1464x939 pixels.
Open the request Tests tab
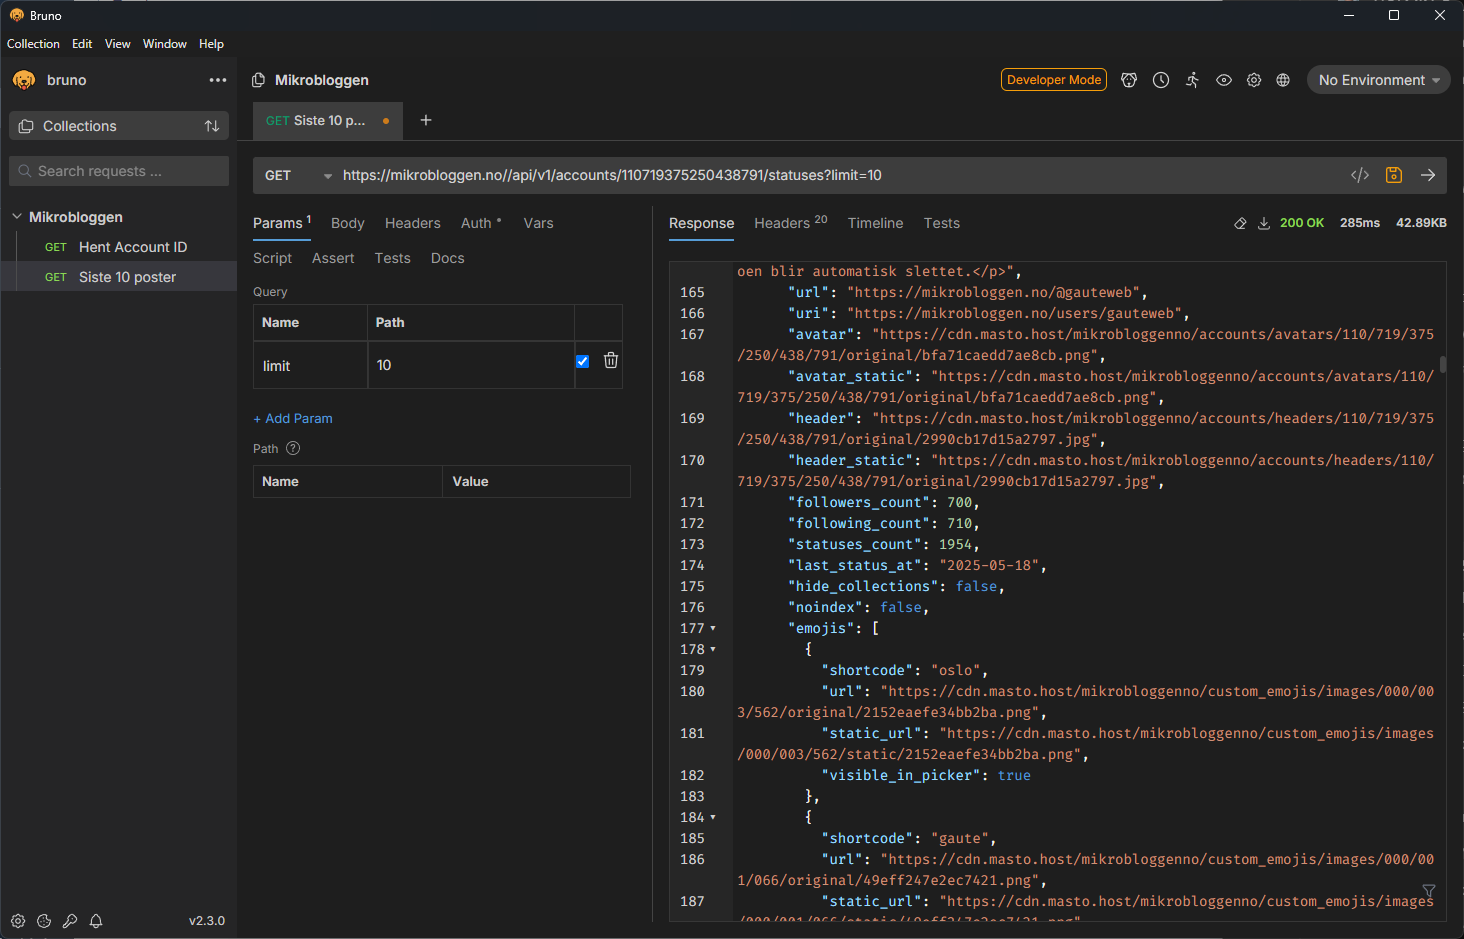pos(393,258)
